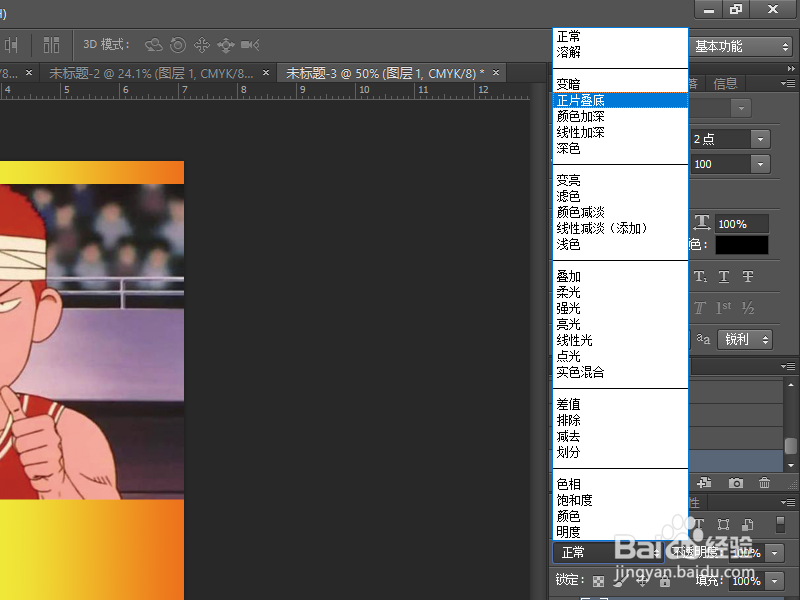800x600 pixels.
Task: Choose 颜色加深 blend mode
Action: 620,116
